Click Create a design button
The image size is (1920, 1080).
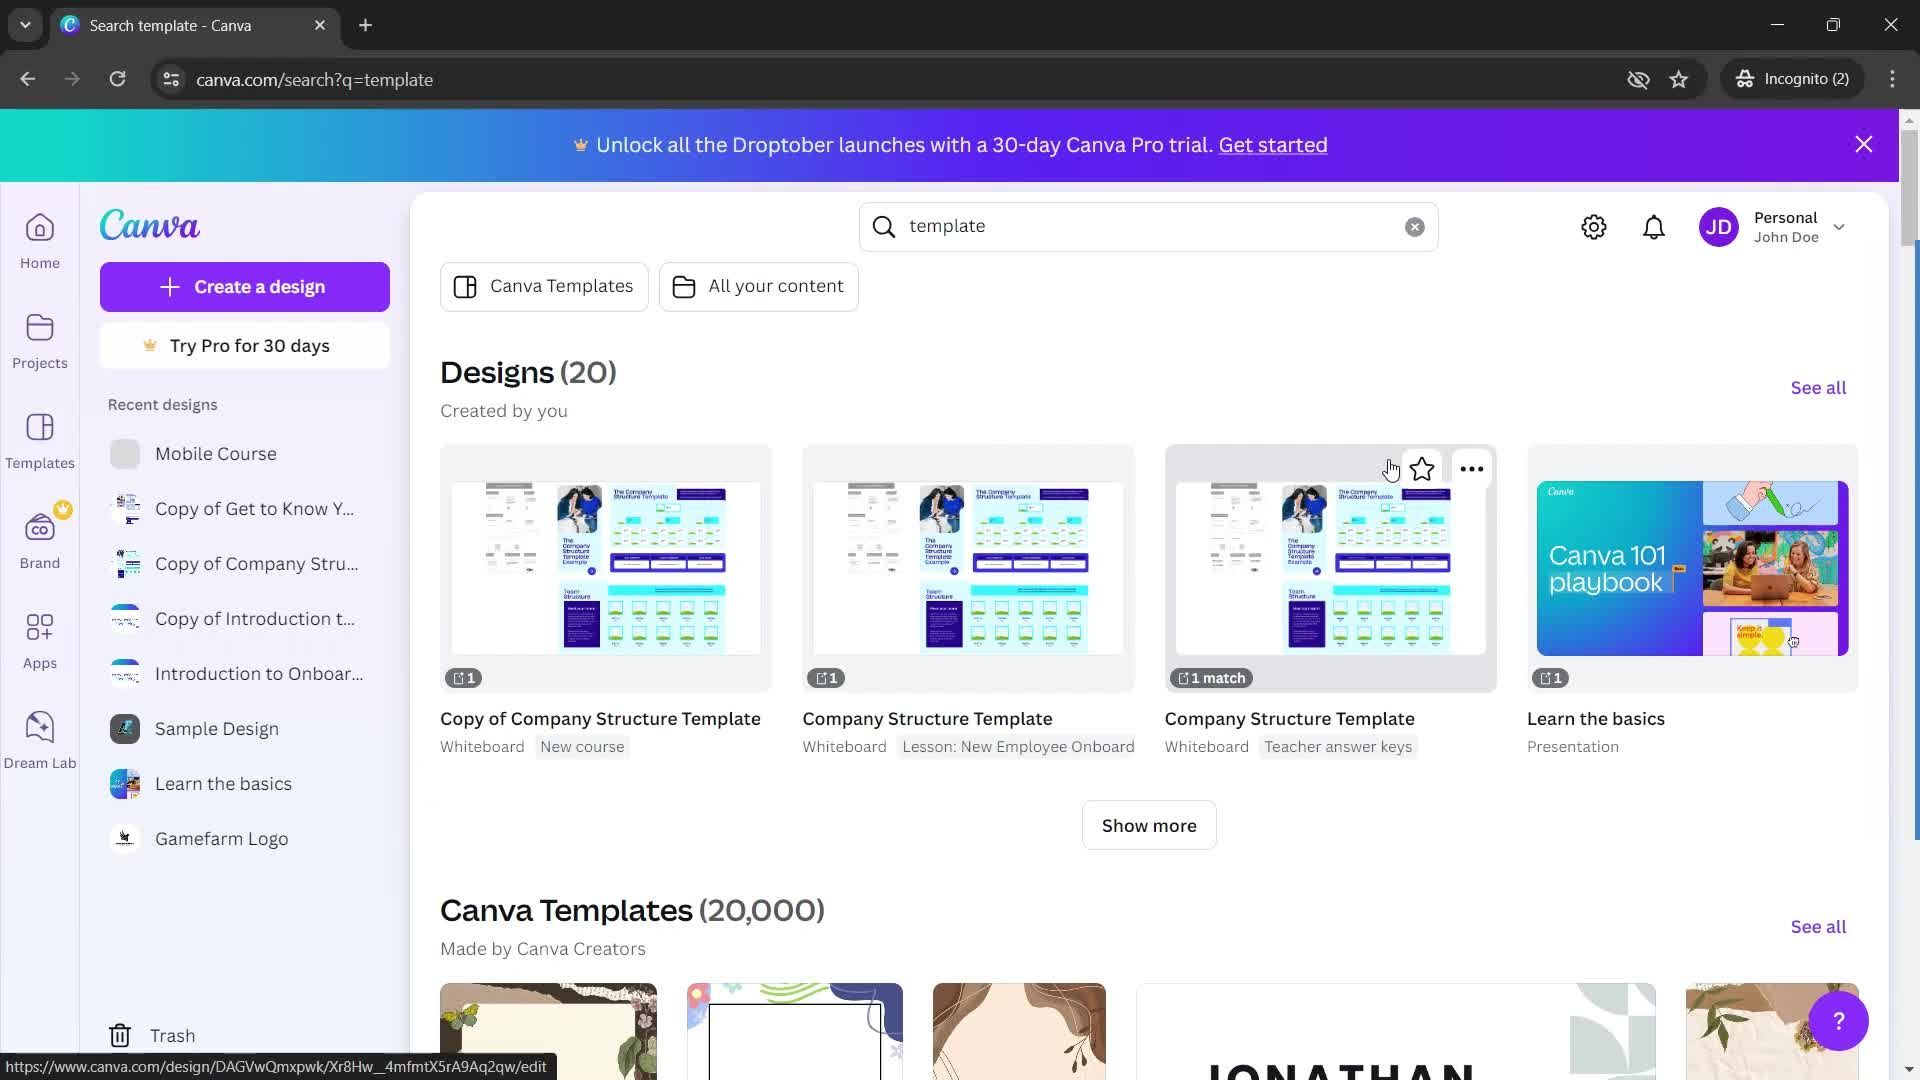tap(245, 287)
